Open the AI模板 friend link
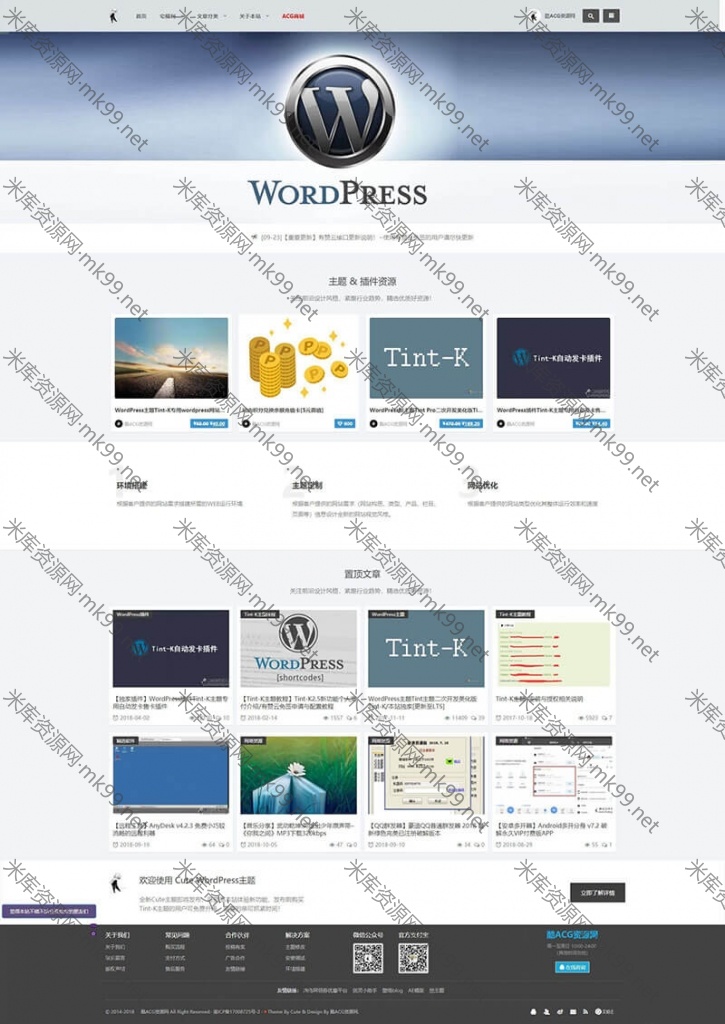 click(x=415, y=990)
